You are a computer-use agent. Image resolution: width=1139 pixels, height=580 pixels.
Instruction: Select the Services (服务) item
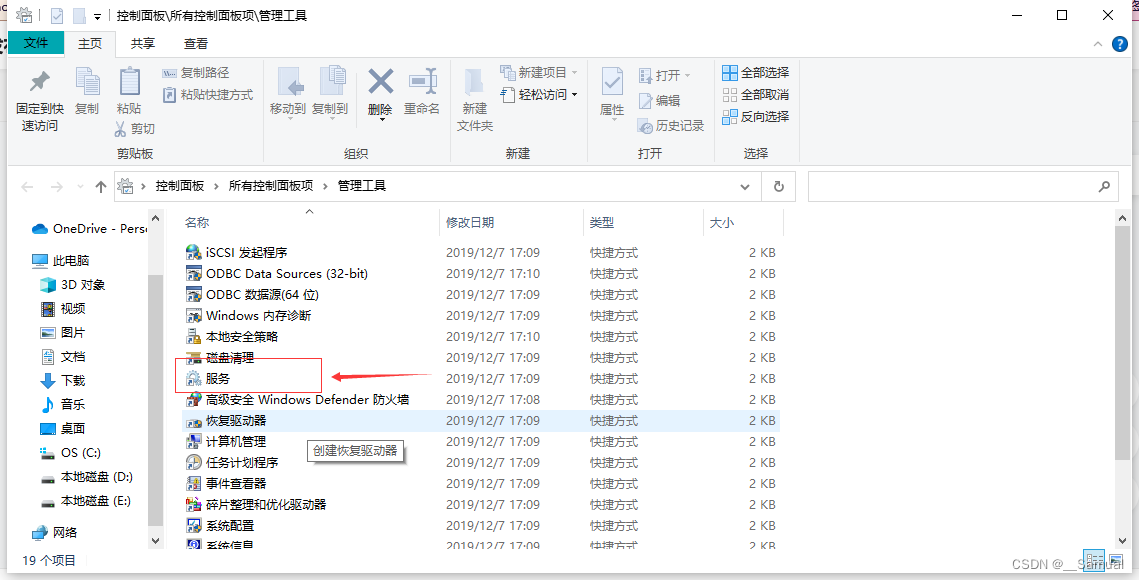(x=481, y=379)
